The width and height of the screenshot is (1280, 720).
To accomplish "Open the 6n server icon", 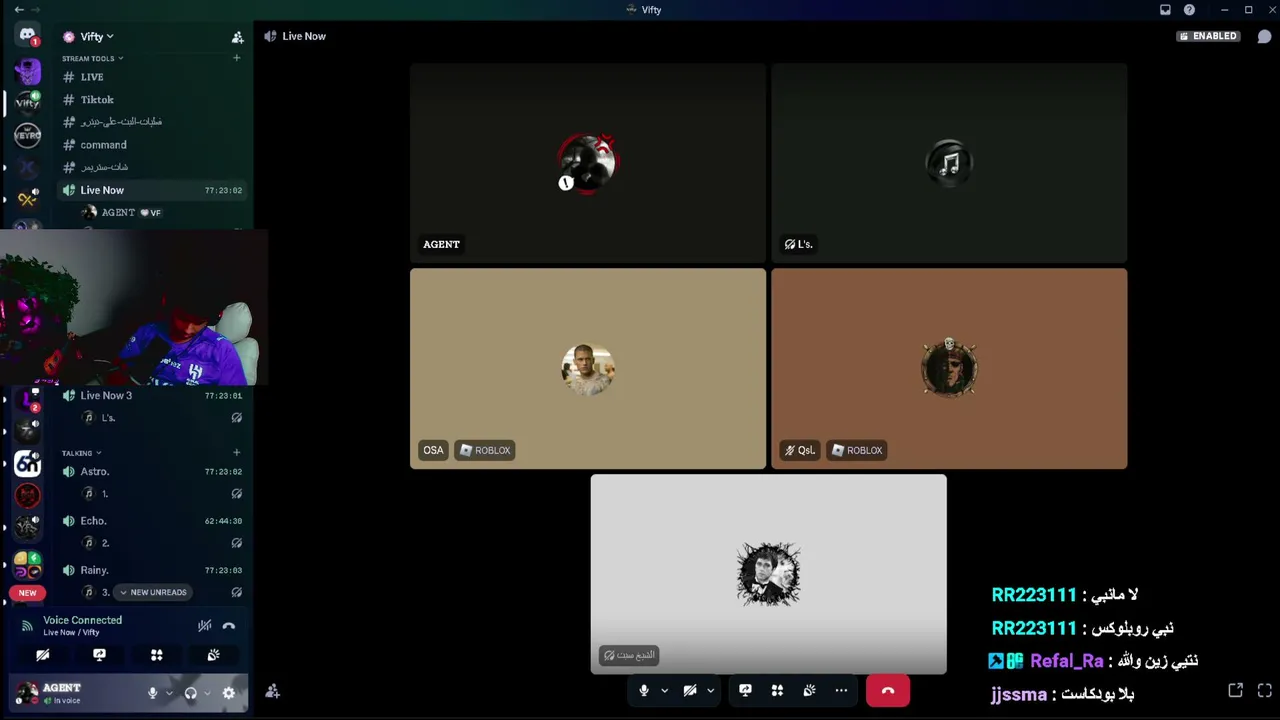I will point(27,463).
